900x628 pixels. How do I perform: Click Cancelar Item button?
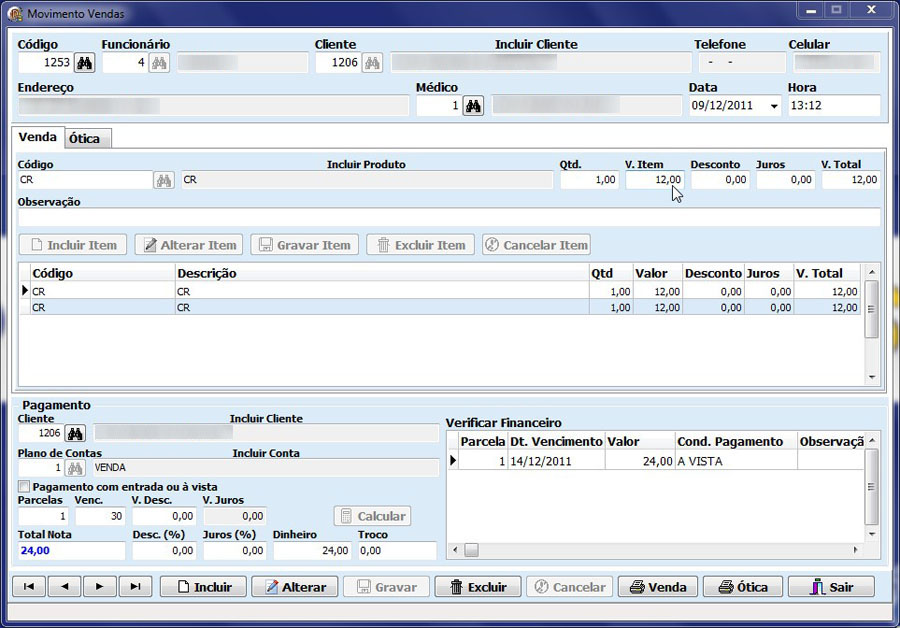pos(537,245)
